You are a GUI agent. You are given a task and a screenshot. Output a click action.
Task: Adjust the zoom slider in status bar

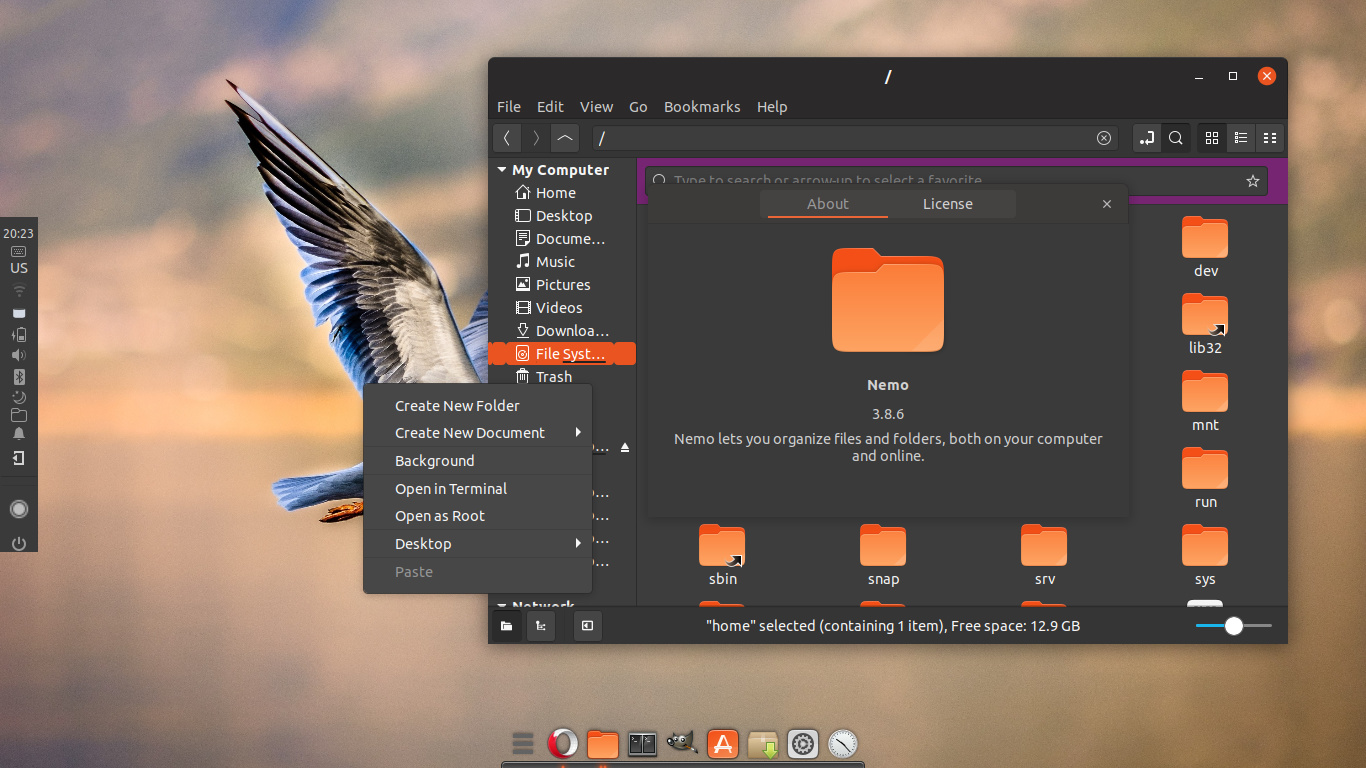1234,626
